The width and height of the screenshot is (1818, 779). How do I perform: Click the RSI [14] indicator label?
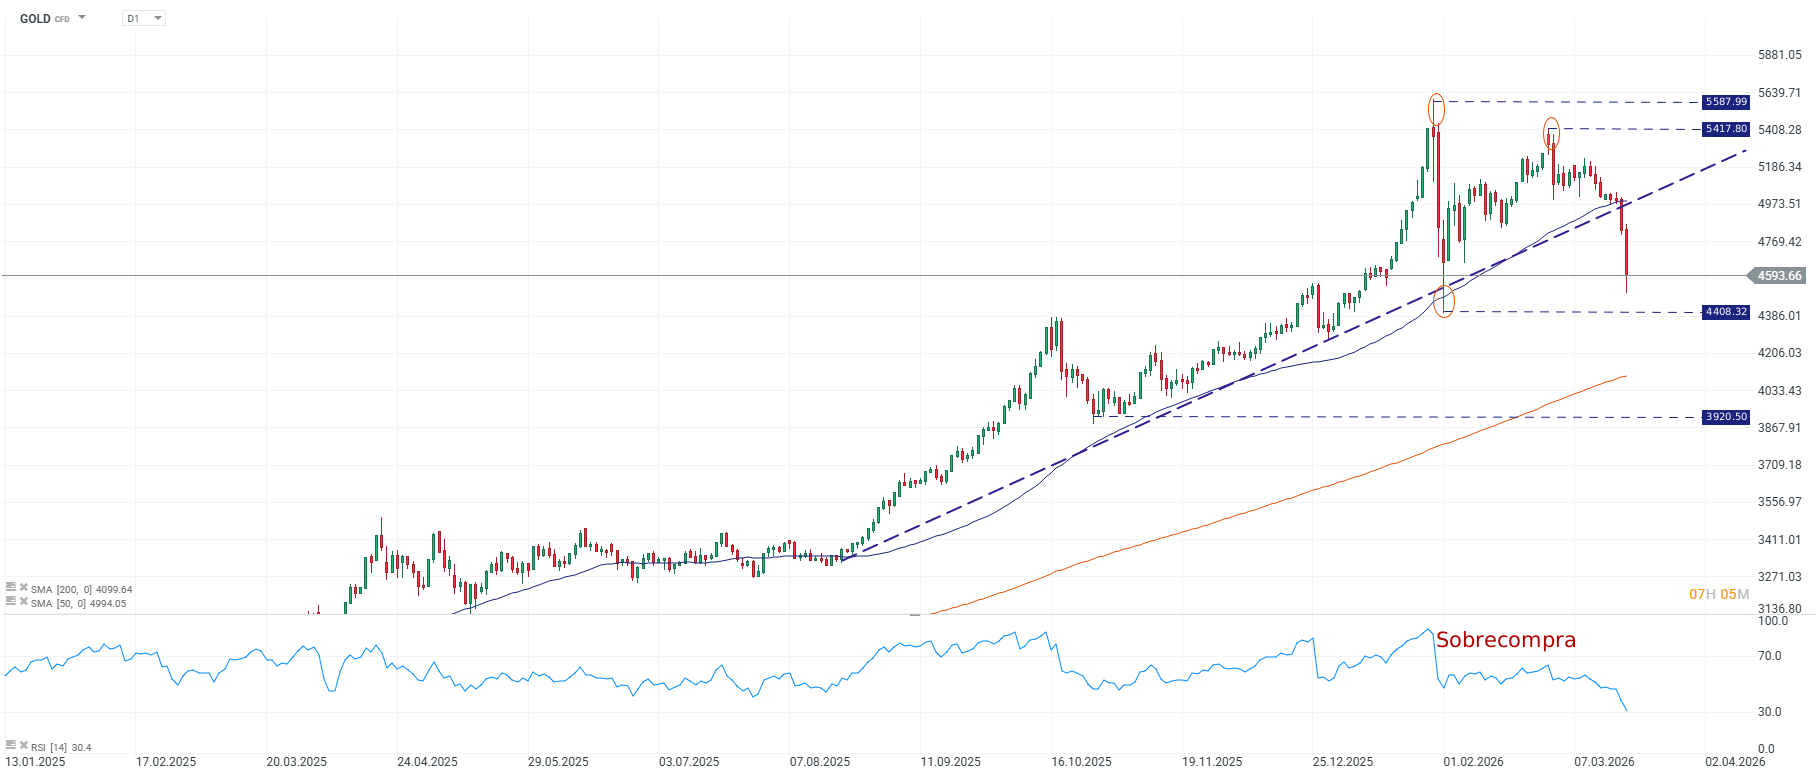[x=61, y=747]
